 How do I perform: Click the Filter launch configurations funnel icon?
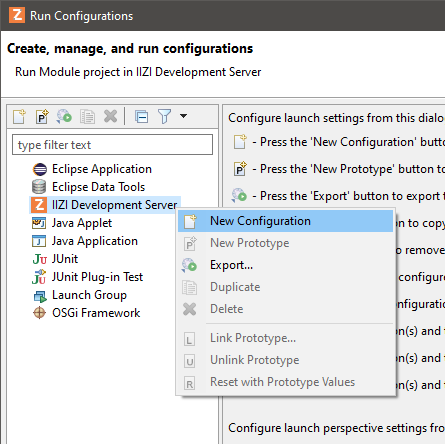[164, 117]
